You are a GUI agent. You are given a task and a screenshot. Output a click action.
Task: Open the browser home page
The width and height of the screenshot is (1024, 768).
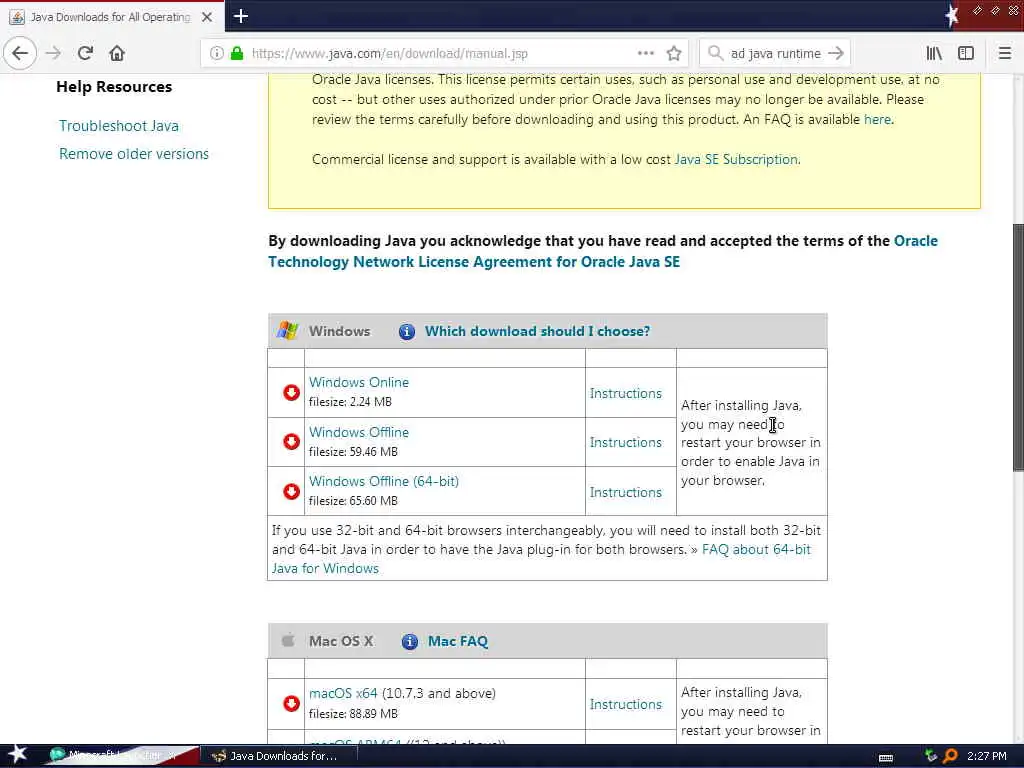[x=117, y=53]
